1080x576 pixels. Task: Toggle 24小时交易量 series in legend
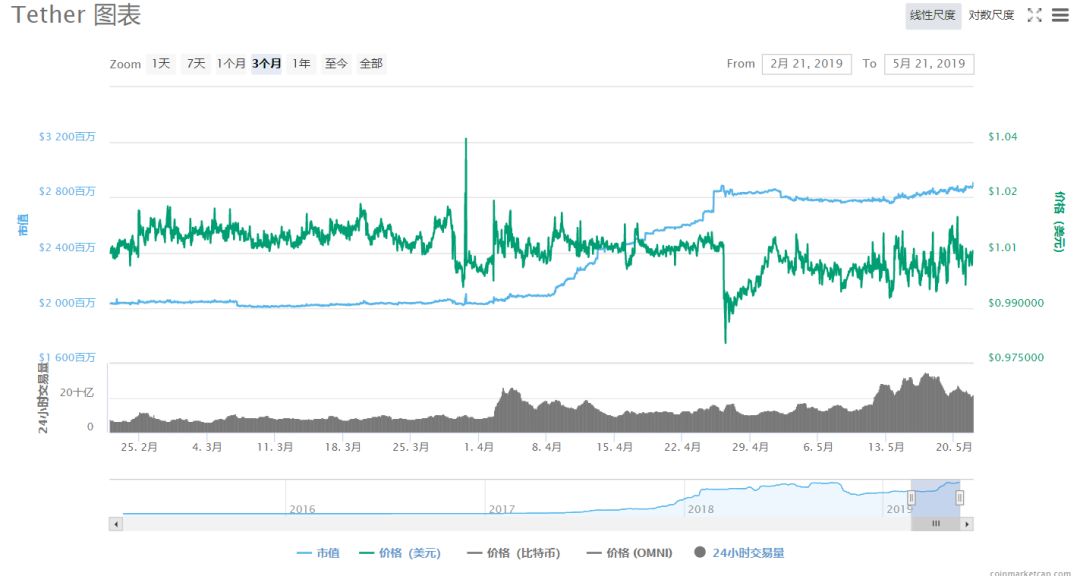740,553
